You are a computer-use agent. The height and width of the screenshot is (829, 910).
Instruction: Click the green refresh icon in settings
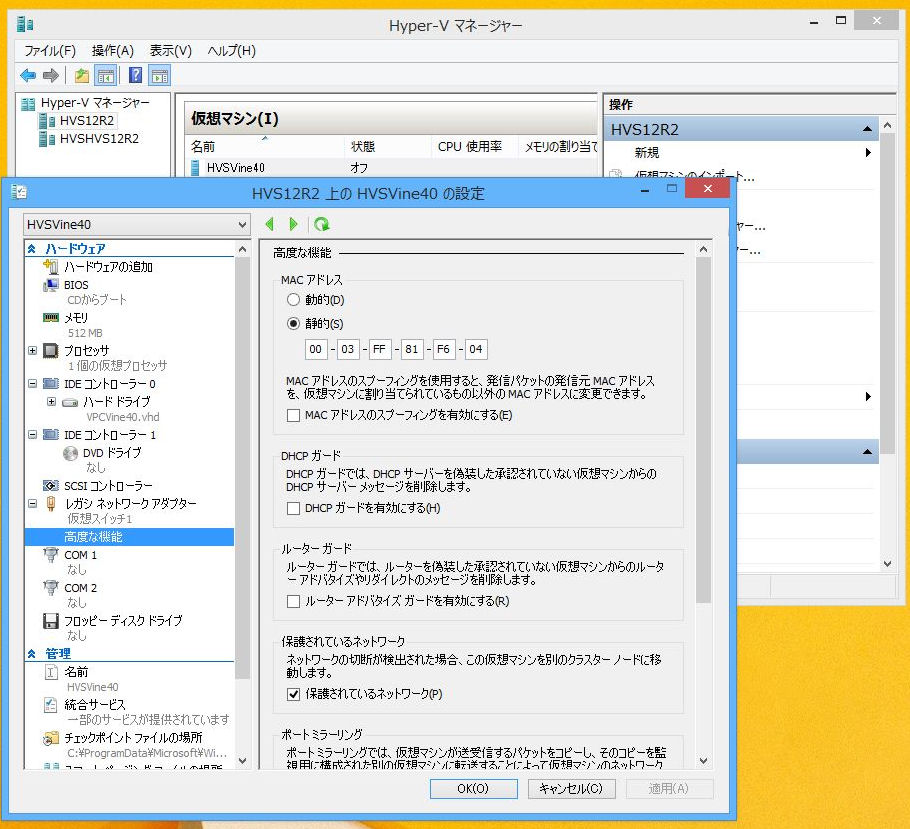coord(321,225)
